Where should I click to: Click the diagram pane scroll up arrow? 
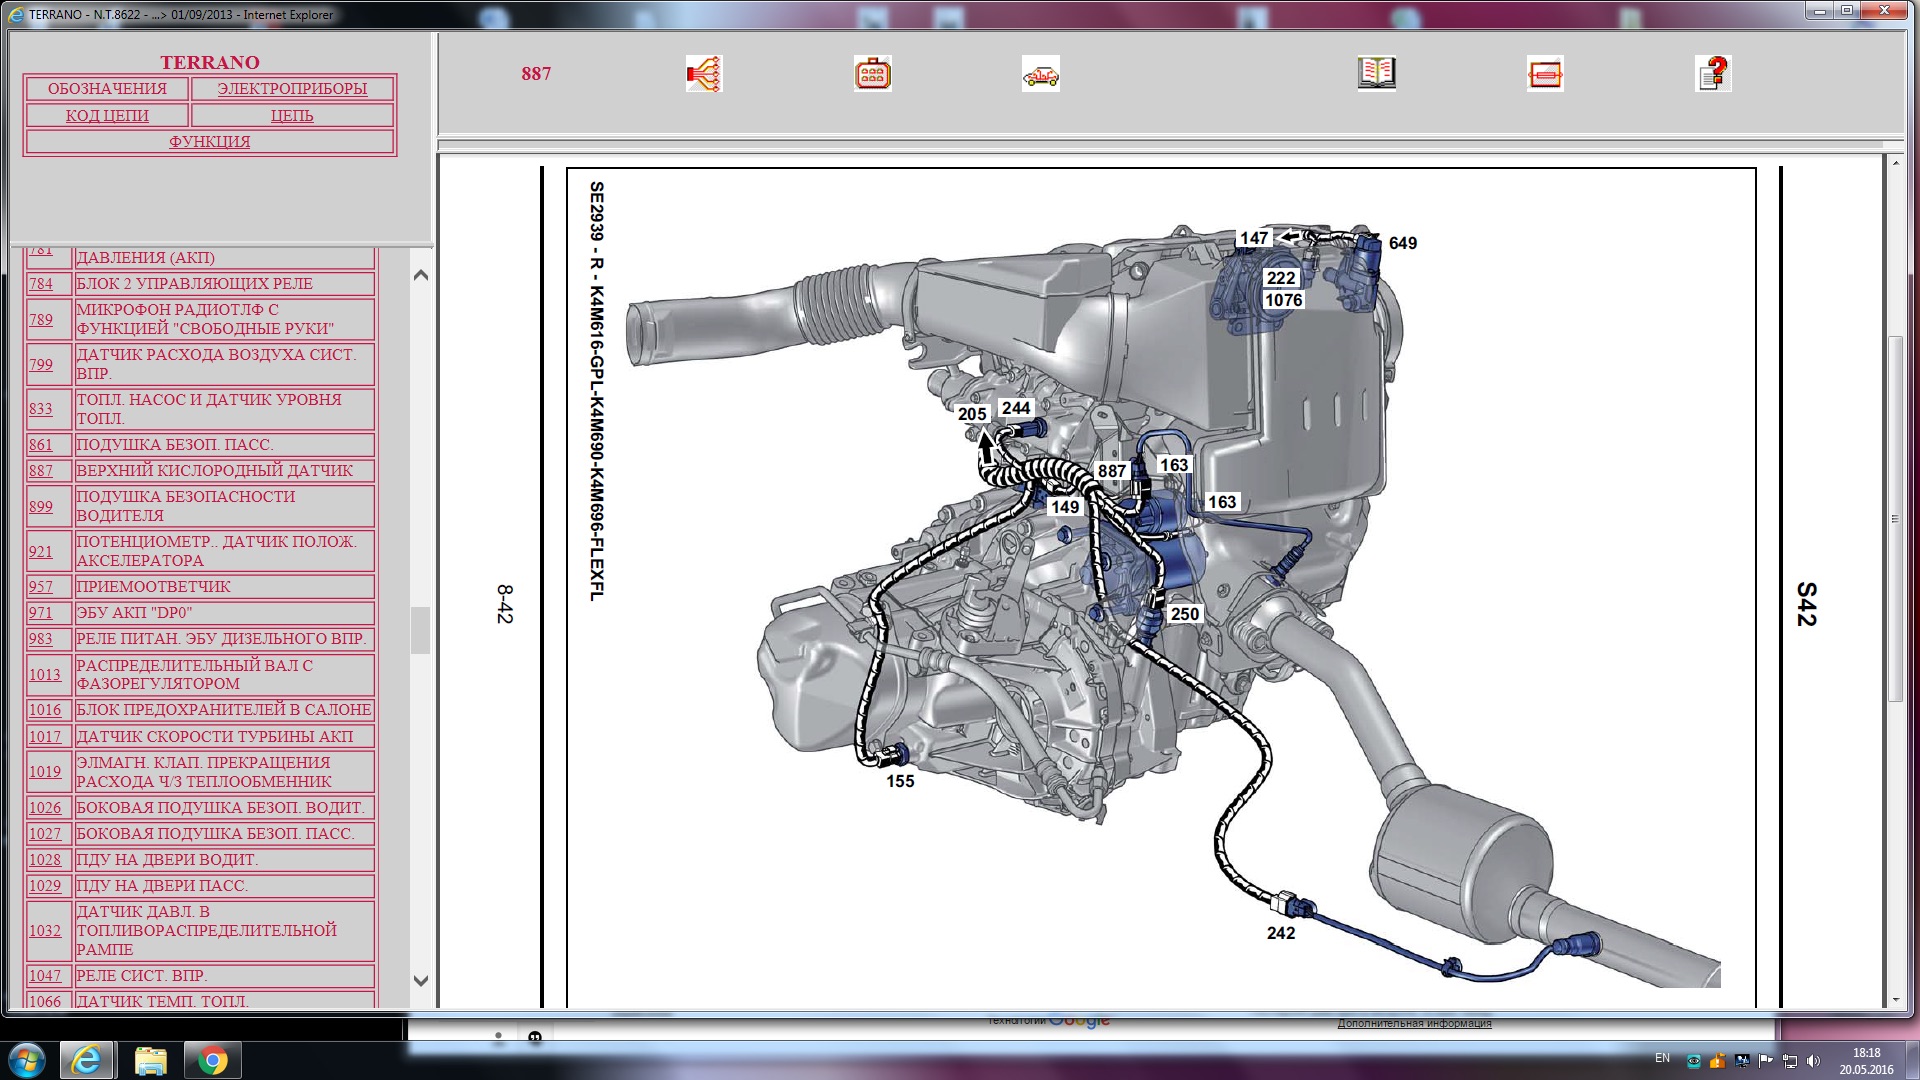point(1895,163)
